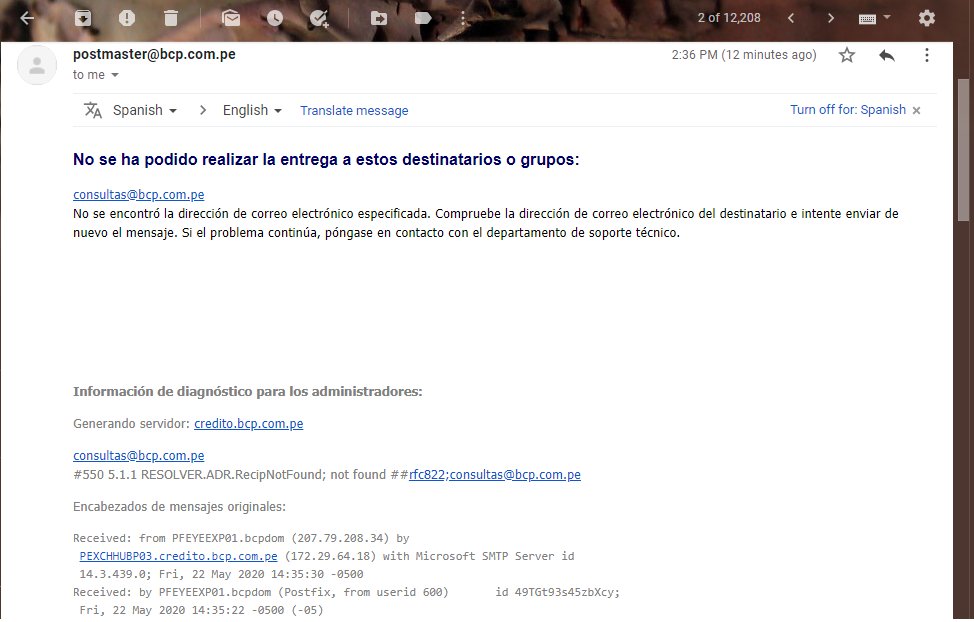Click the 'Encabezados de mensajes originales' line

point(180,506)
